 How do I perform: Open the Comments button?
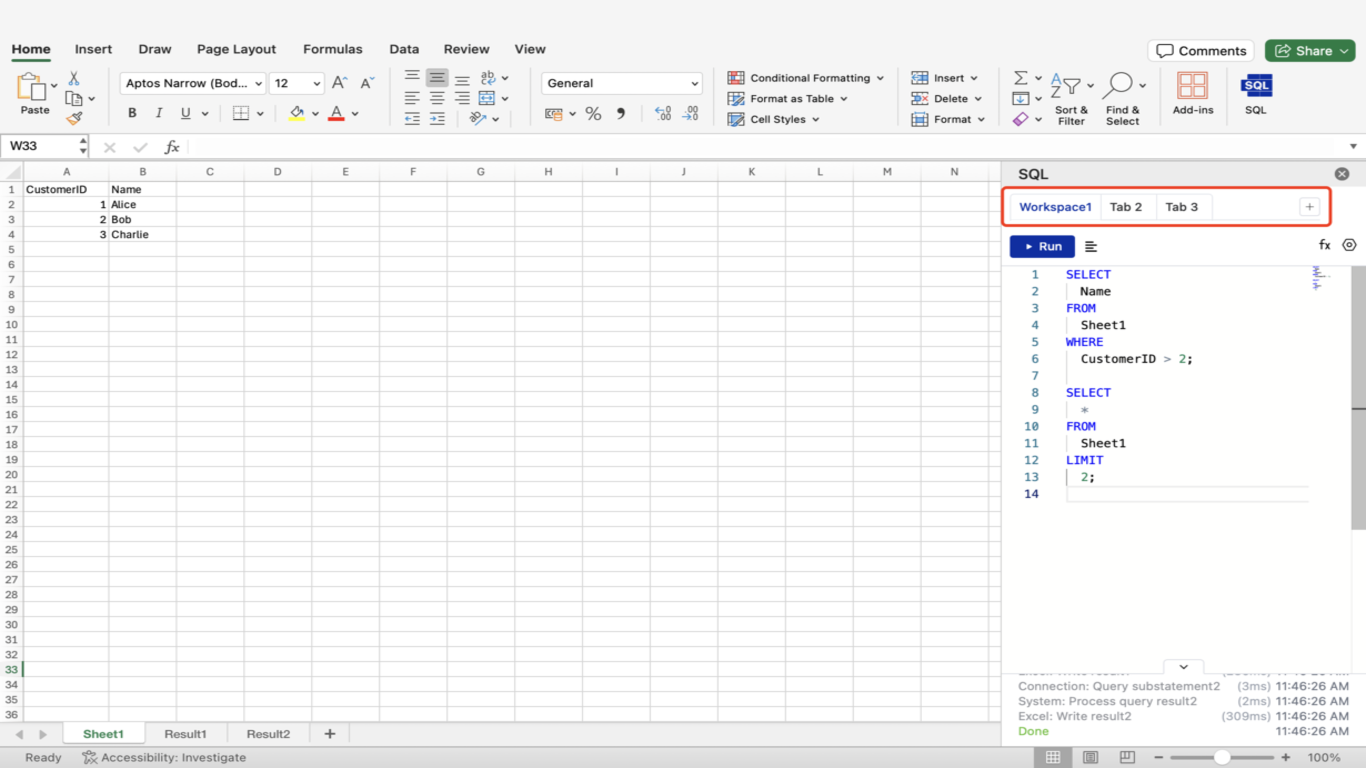(1201, 51)
